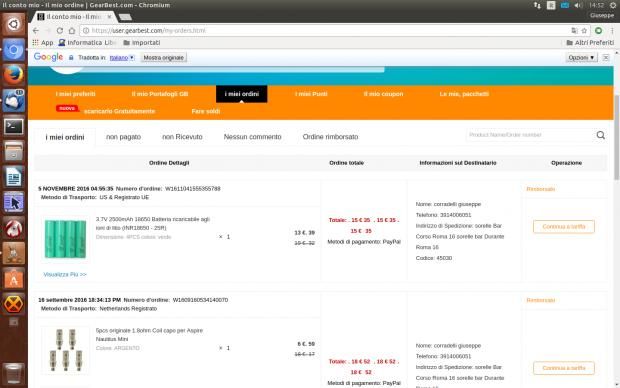The image size is (620, 388).
Task: Open 'scaricarlo Gratuitamente' menu item
Action: 119,111
